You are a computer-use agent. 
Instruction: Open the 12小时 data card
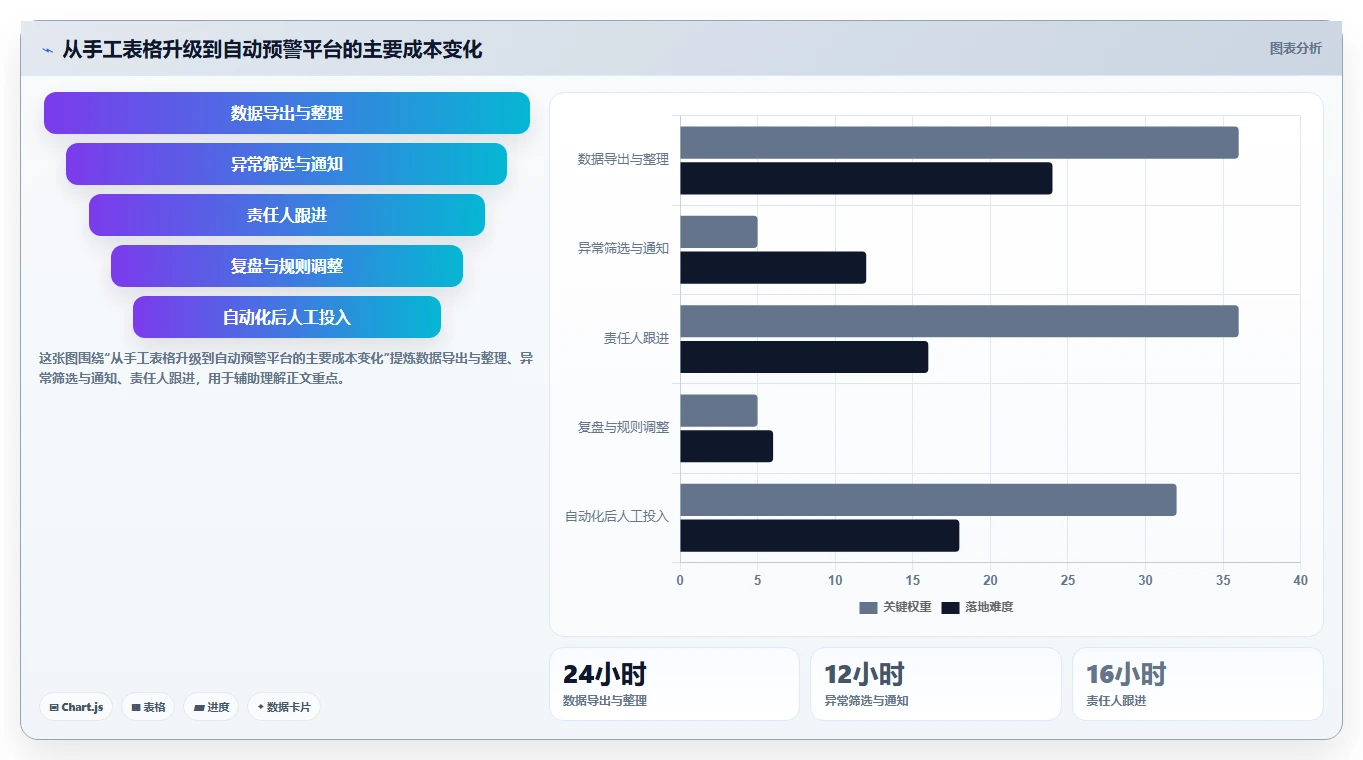[x=935, y=684]
